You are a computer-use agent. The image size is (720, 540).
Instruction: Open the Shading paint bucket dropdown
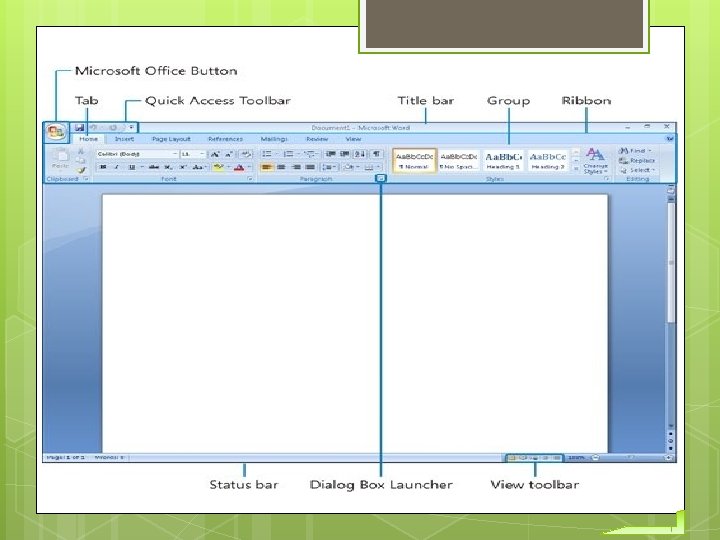coord(350,167)
